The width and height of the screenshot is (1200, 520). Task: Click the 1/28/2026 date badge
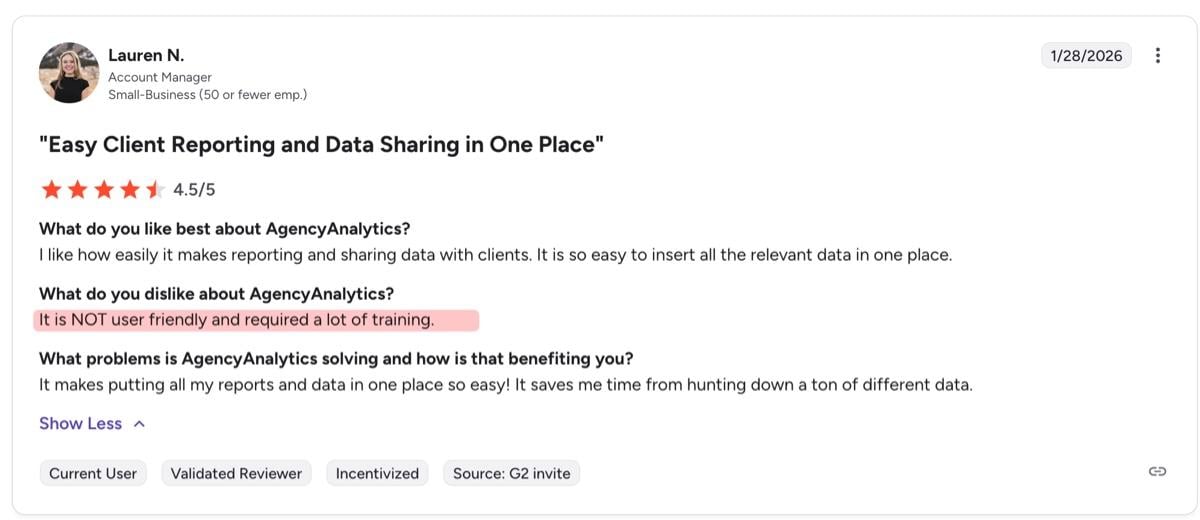[x=1086, y=56]
